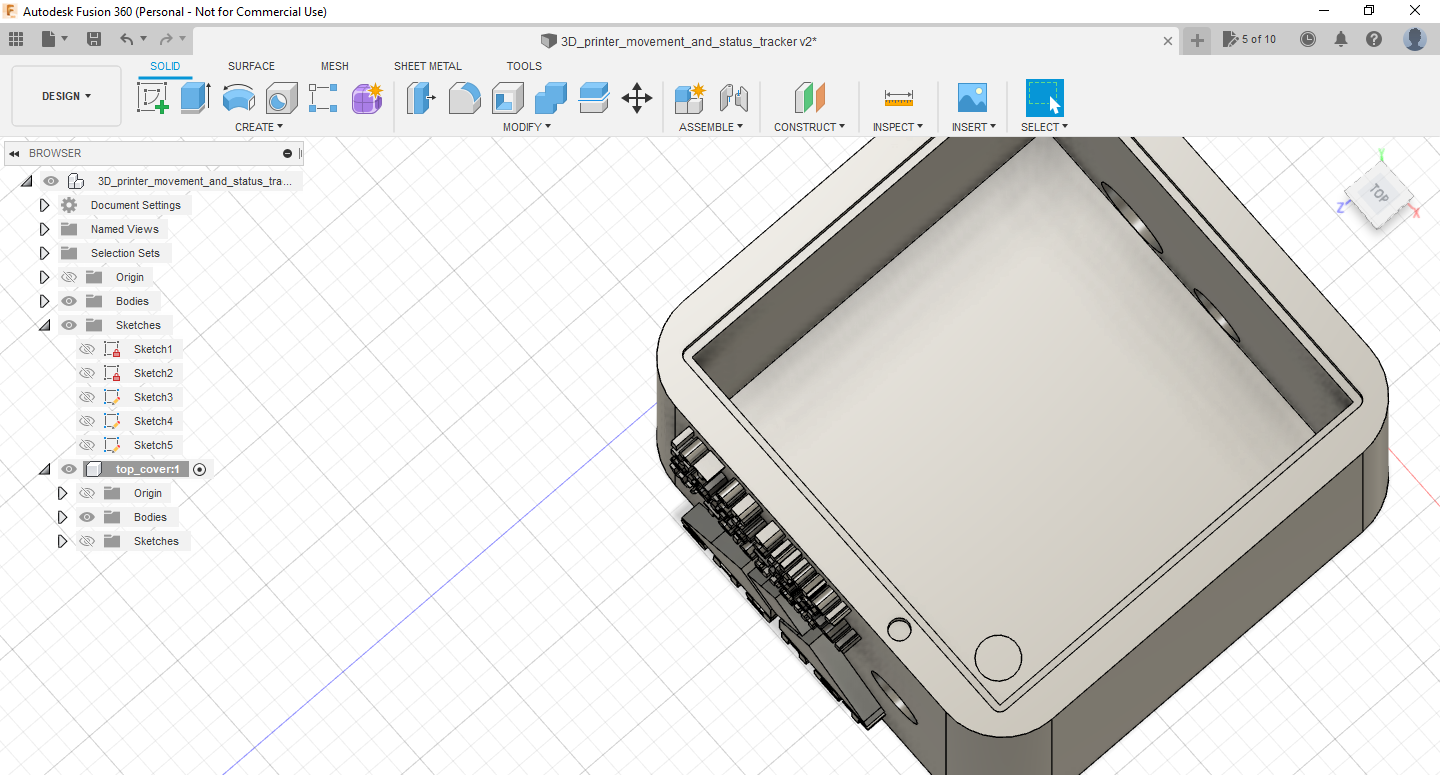Open the CONSTRUCT menu
The image size is (1440, 775).
[x=809, y=127]
